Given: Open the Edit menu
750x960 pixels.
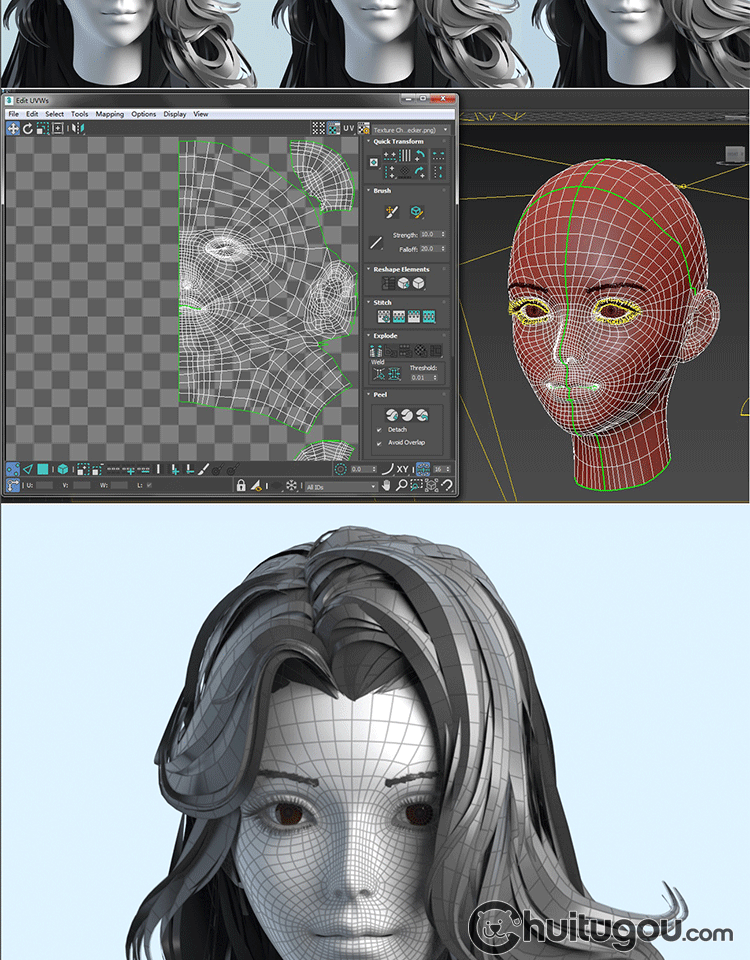Looking at the screenshot, I should tap(32, 114).
